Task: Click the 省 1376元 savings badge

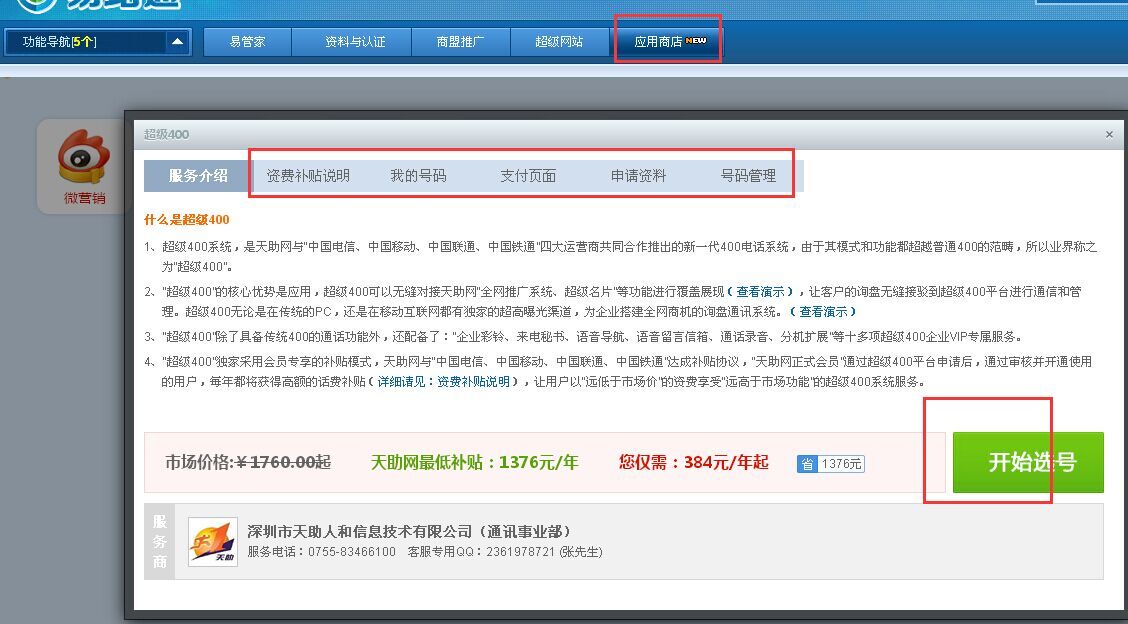Action: point(831,464)
